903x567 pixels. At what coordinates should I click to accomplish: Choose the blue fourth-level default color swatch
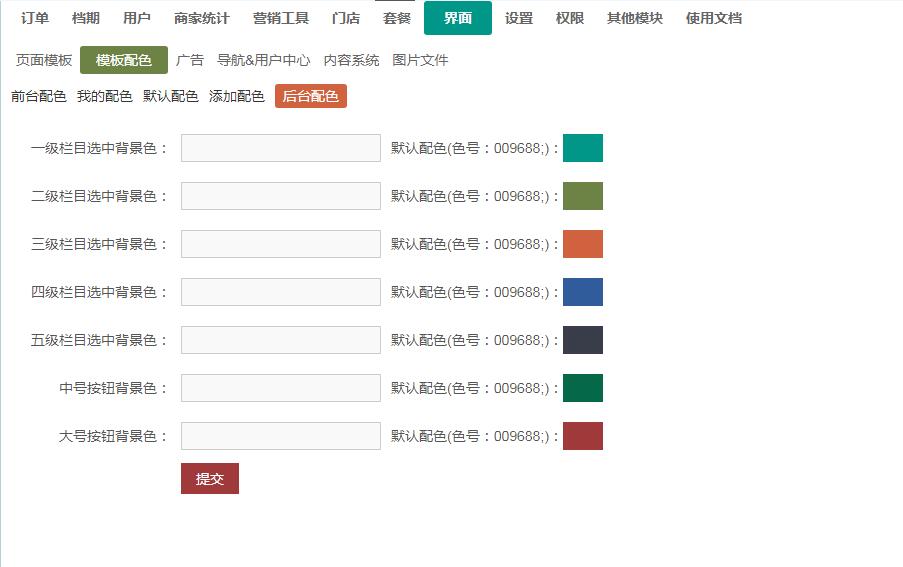(x=582, y=292)
